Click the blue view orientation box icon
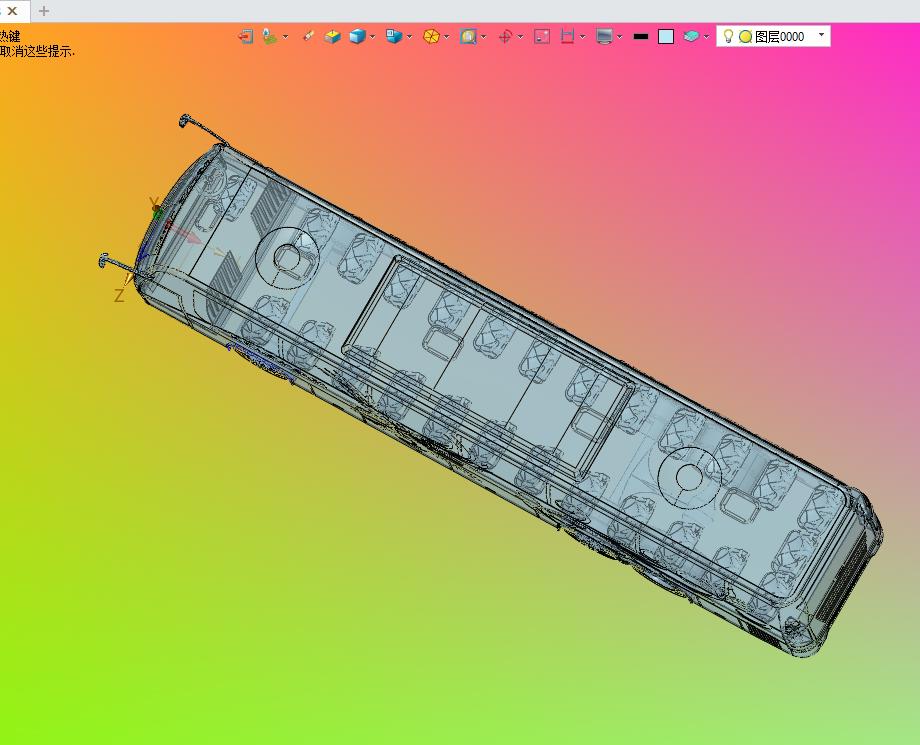Viewport: 920px width, 745px height. pyautogui.click(x=394, y=36)
